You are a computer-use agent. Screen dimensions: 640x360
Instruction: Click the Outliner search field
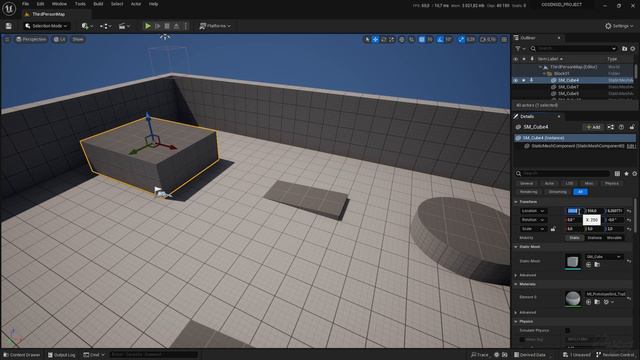(x=573, y=49)
